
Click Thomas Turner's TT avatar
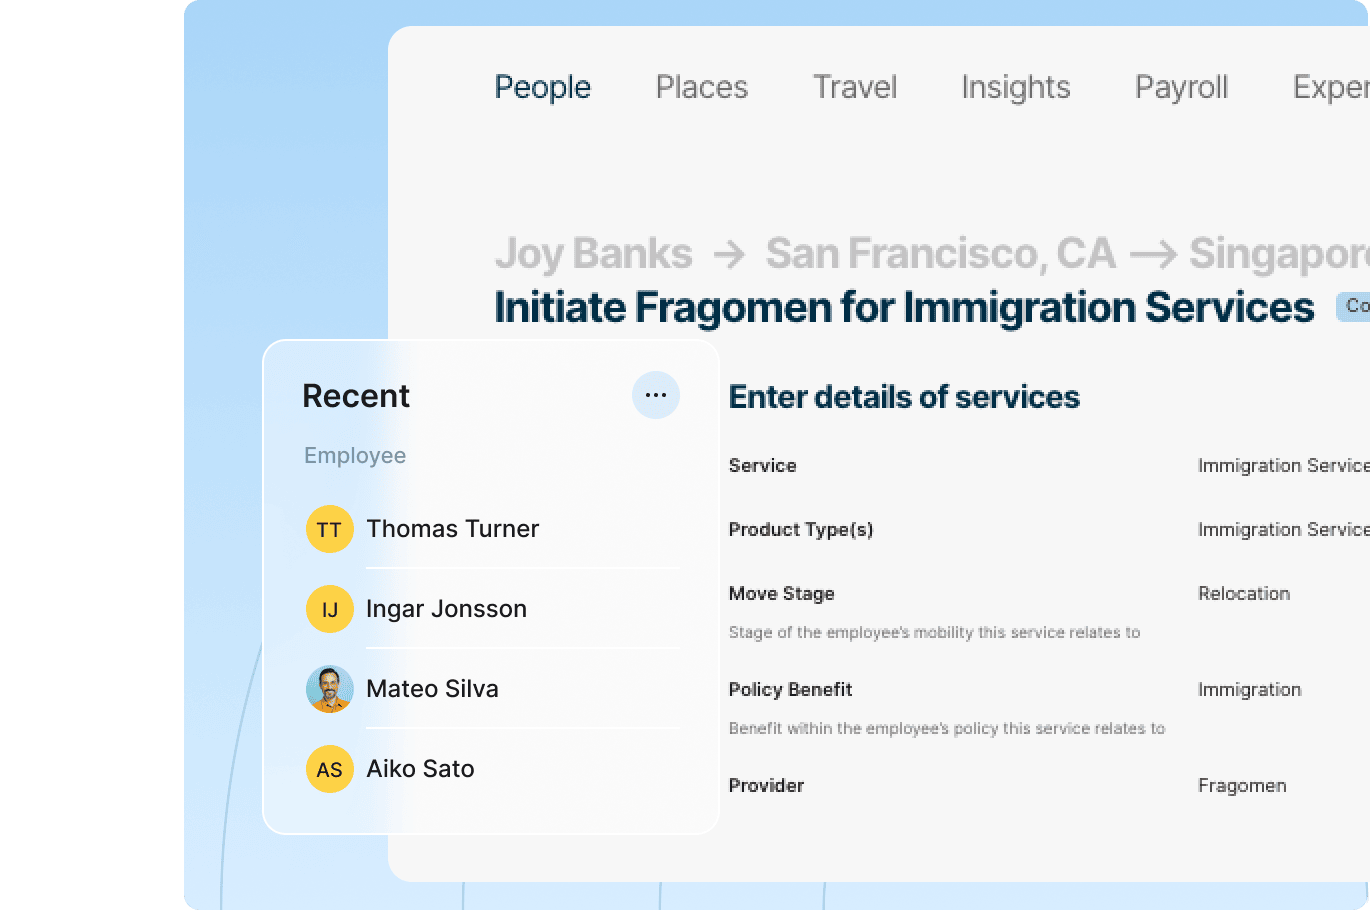coord(329,529)
